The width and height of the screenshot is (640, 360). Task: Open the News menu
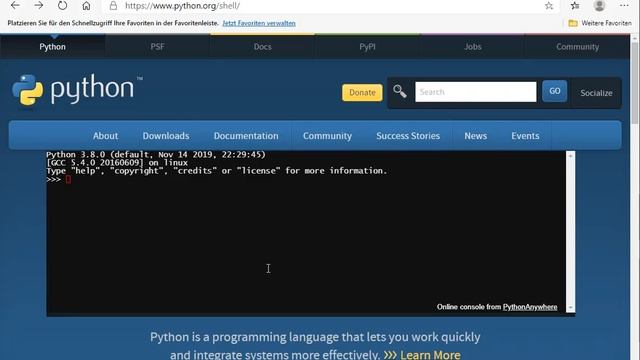(476, 136)
